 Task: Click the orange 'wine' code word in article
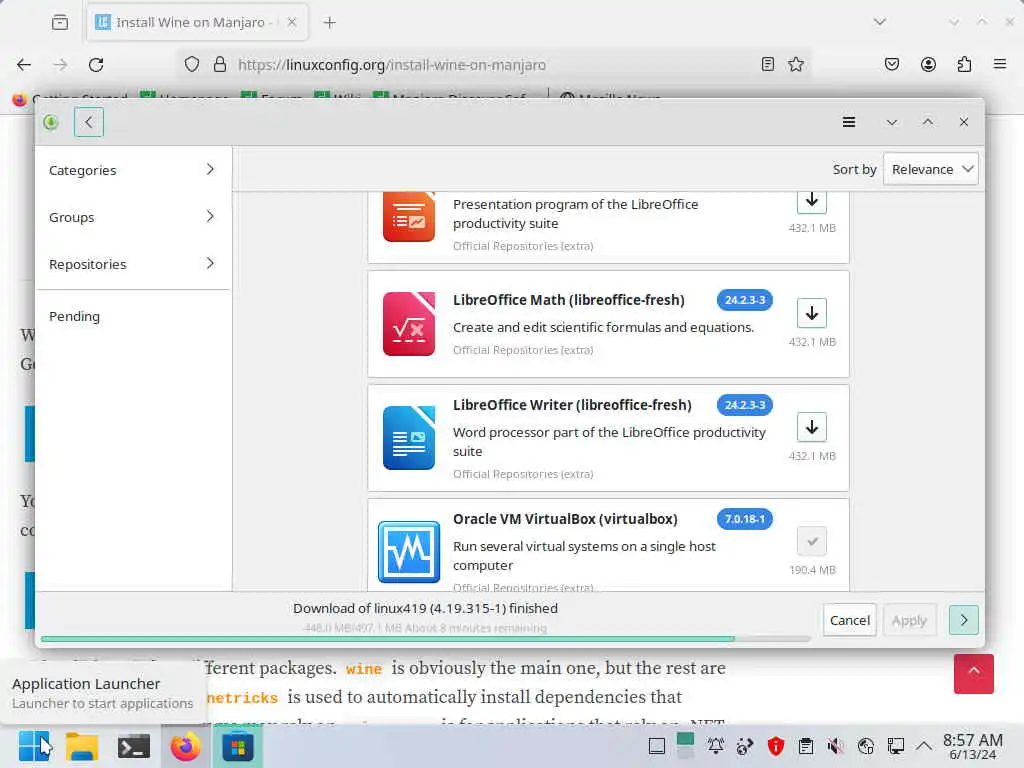(x=364, y=669)
